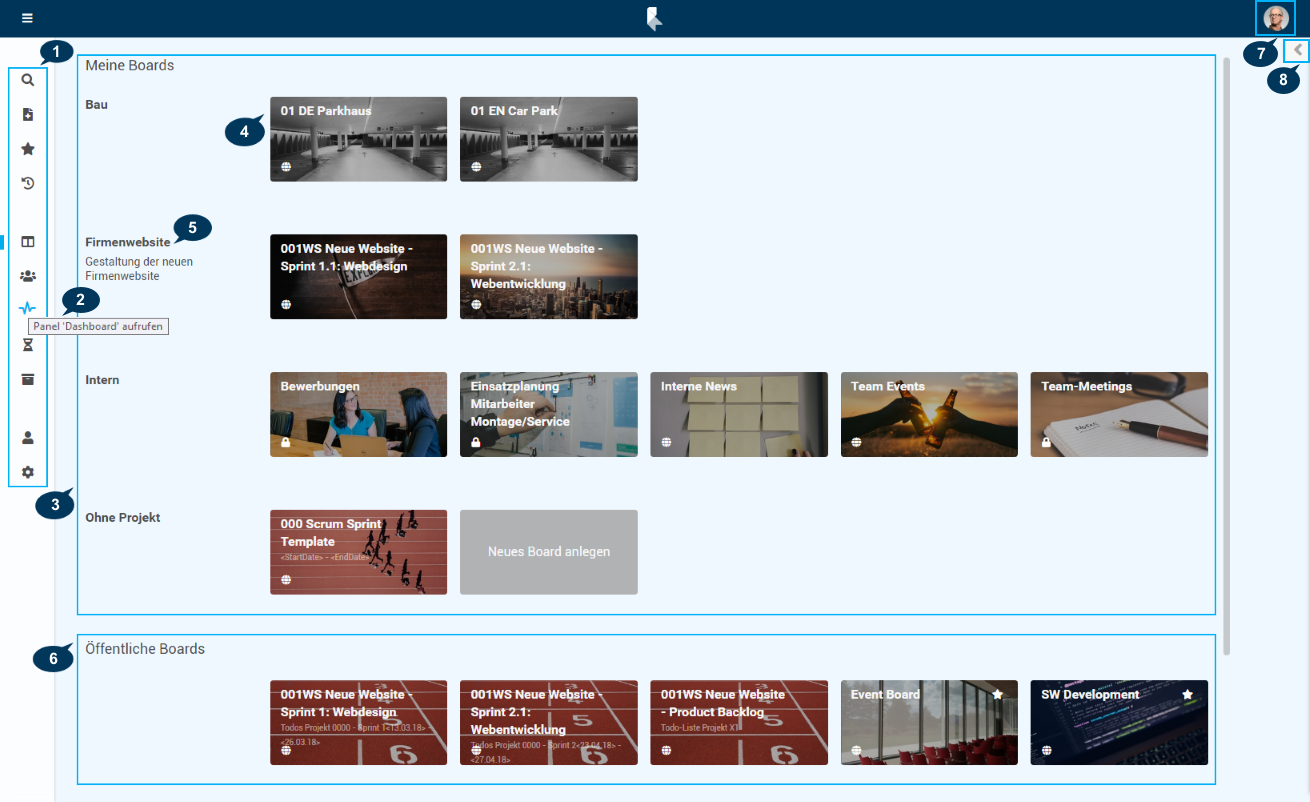Click the hourglass icon in sidebar
The width and height of the screenshot is (1310, 802).
point(28,345)
